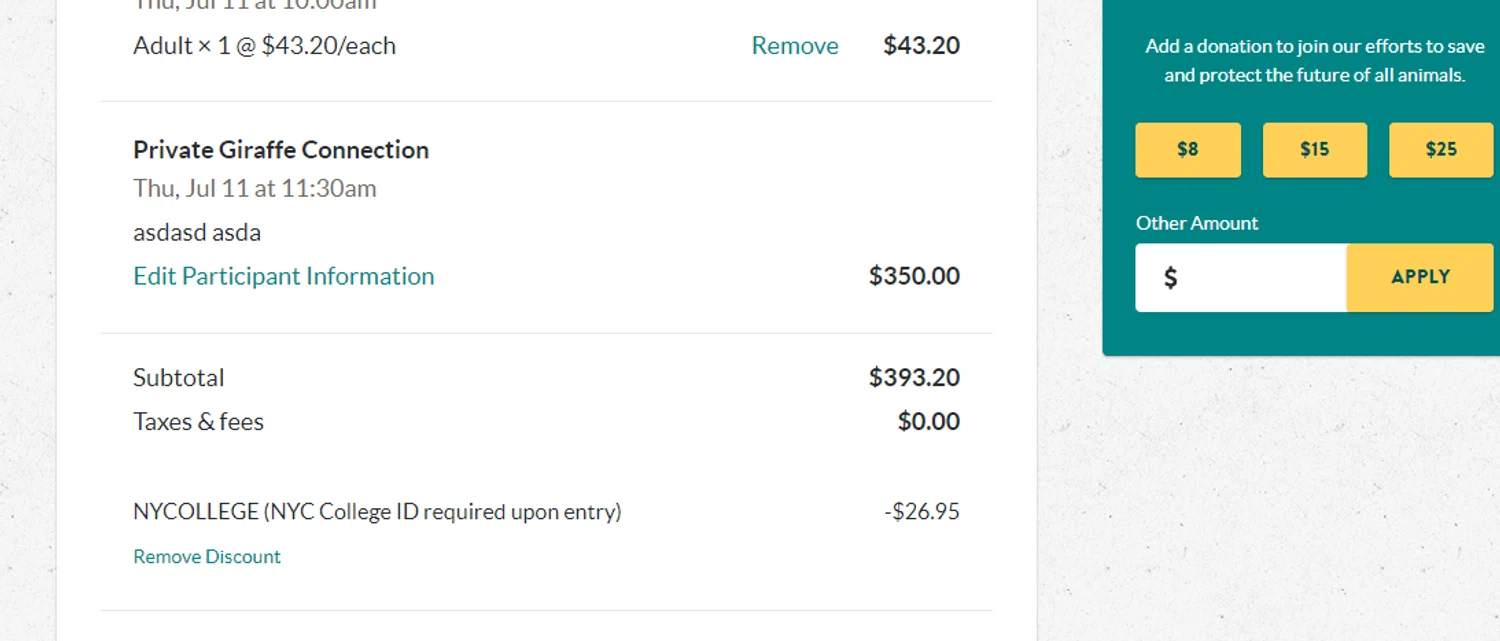Focus the Other Amount input field
The height and width of the screenshot is (641, 1500).
click(1265, 278)
